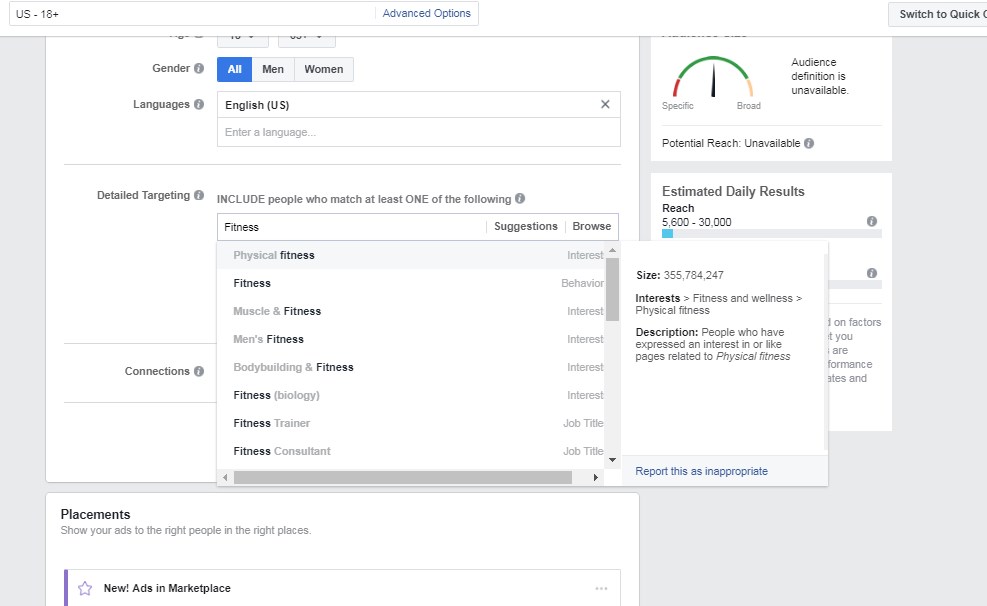The height and width of the screenshot is (606, 987).
Task: Click the Detailed Targeting info icon
Action: [x=199, y=196]
